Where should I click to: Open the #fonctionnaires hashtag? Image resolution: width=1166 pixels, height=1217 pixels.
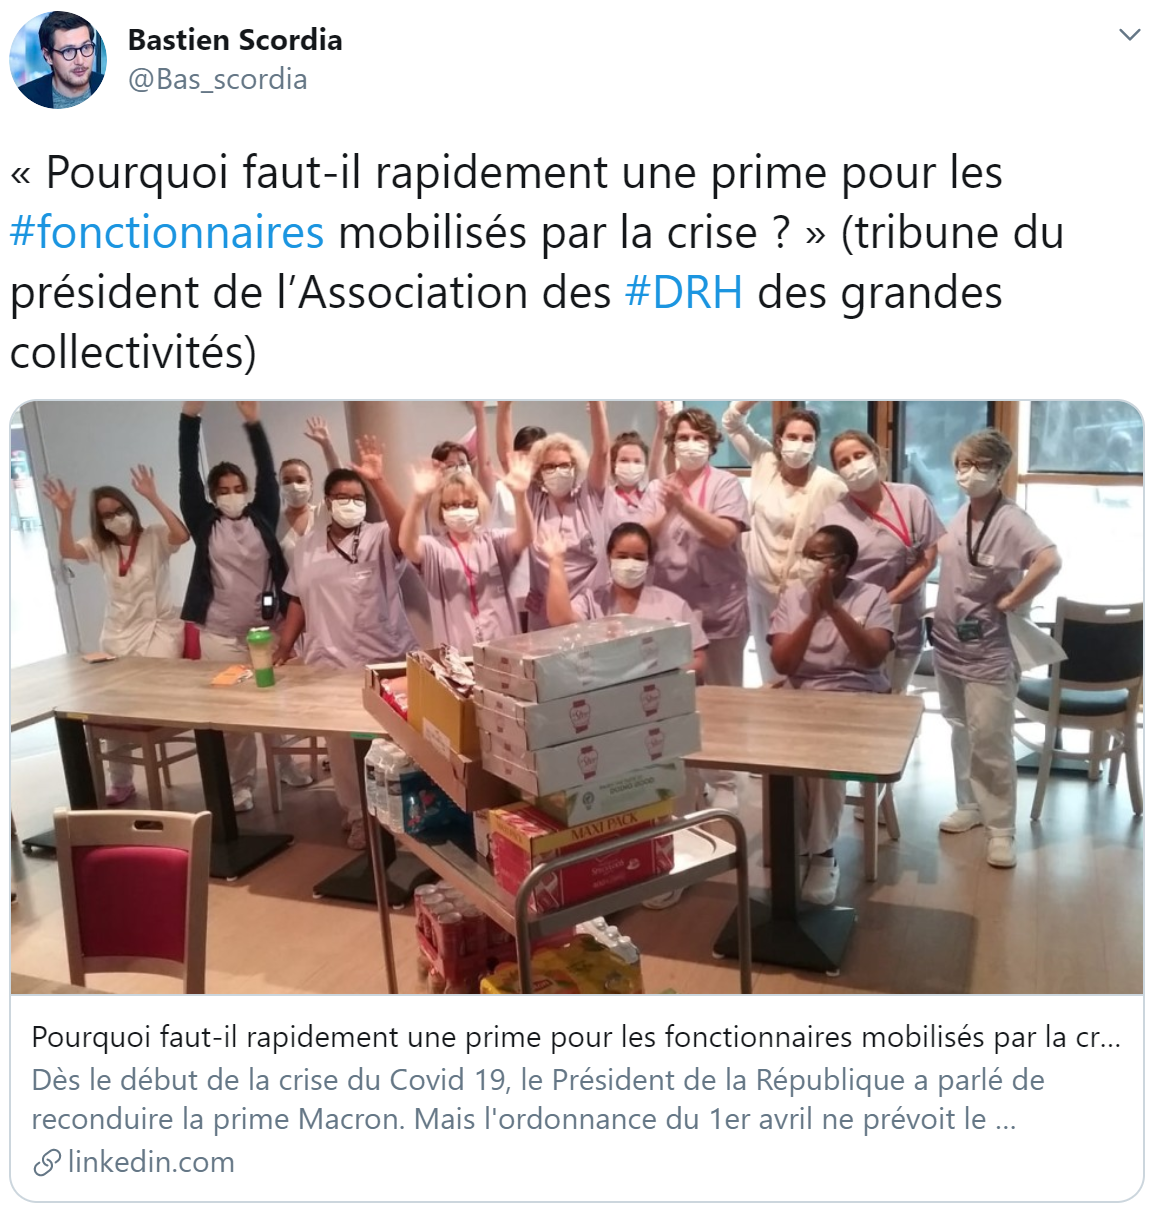(x=167, y=232)
